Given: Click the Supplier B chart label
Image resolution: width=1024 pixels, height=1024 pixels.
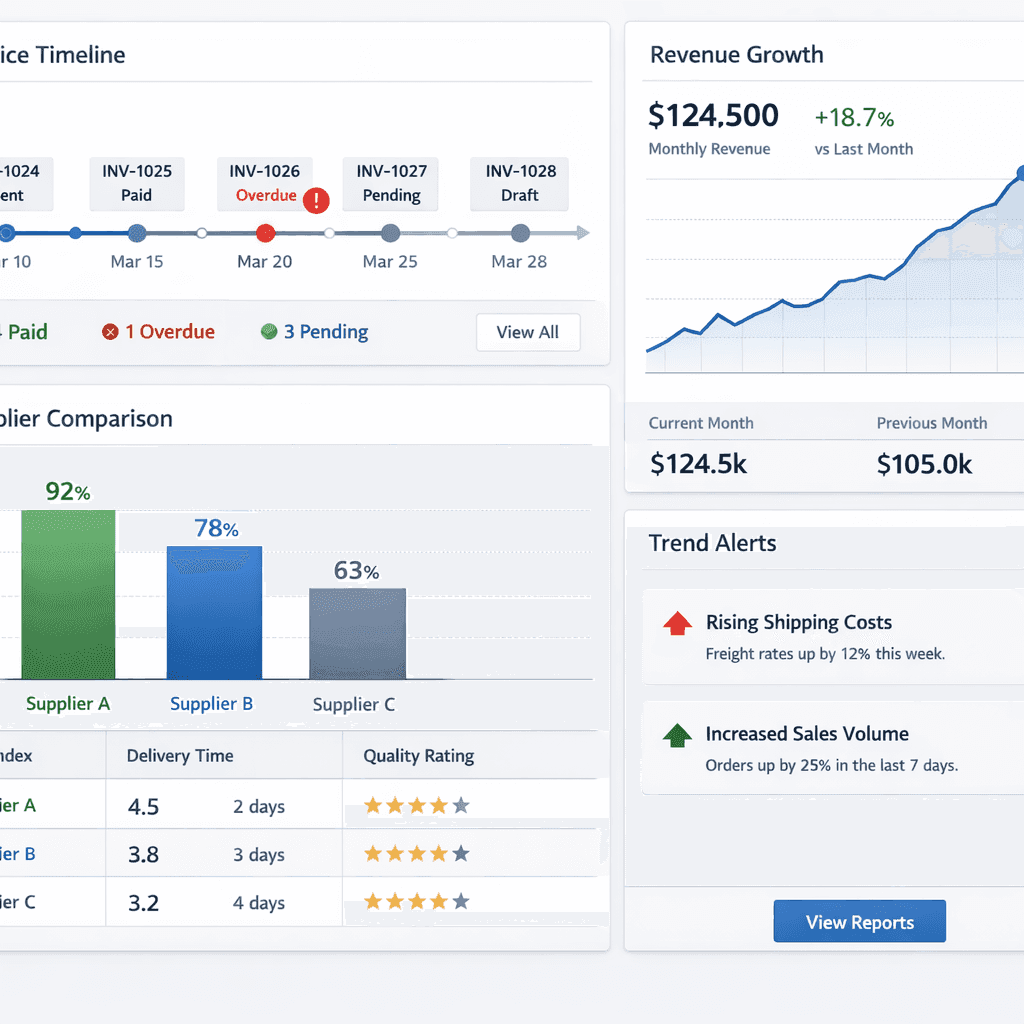Looking at the screenshot, I should pyautogui.click(x=211, y=704).
